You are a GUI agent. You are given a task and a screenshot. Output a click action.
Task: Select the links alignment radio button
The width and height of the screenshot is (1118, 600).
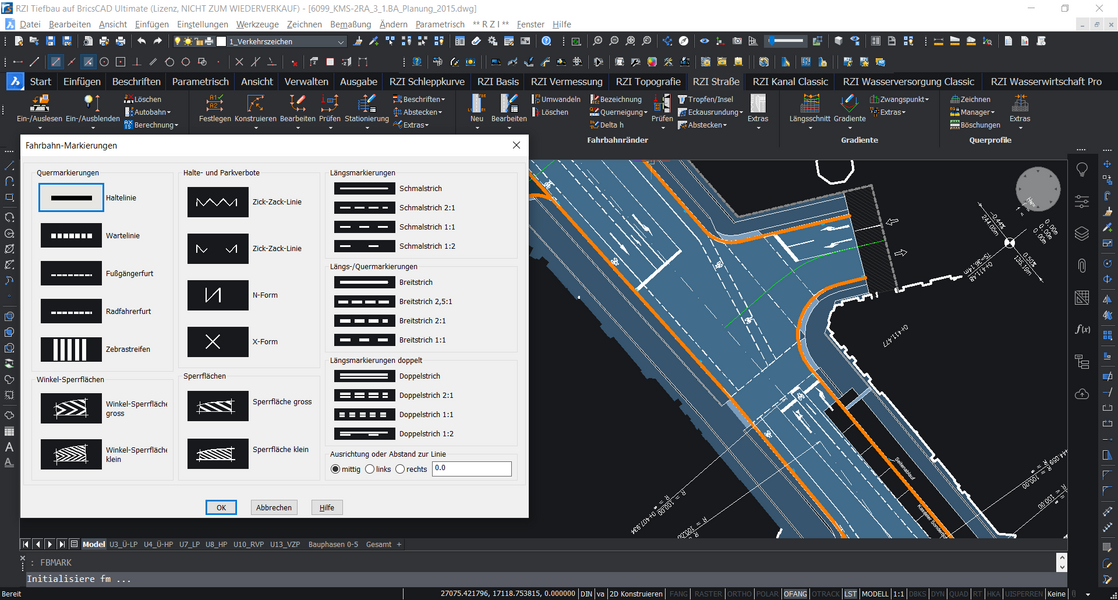(369, 469)
